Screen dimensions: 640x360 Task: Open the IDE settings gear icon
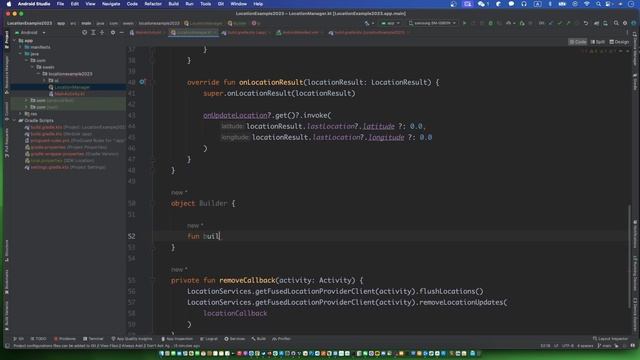pos(625,23)
